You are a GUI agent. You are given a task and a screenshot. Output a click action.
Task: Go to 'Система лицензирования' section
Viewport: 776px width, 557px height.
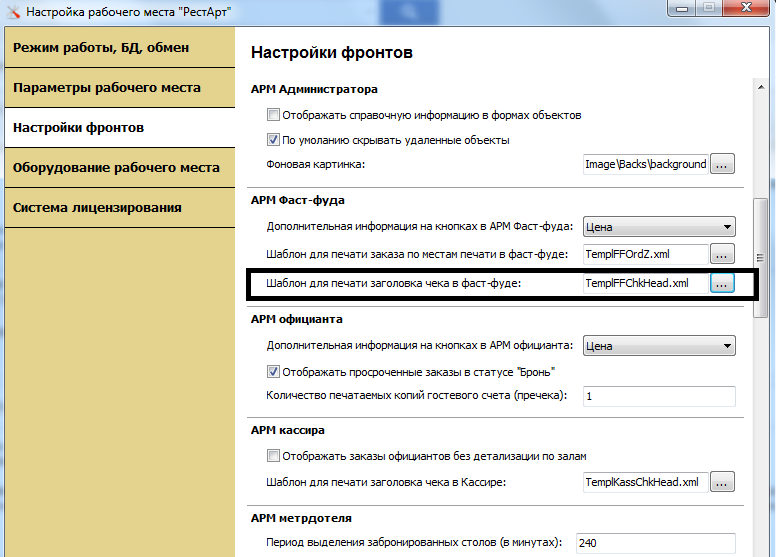click(x=119, y=208)
